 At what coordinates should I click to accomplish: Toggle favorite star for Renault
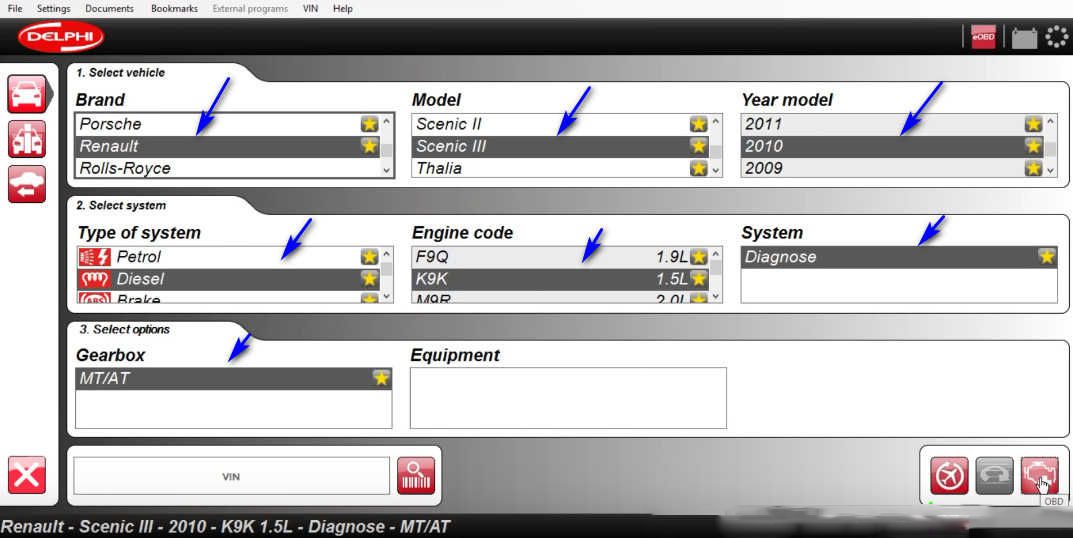click(x=370, y=146)
